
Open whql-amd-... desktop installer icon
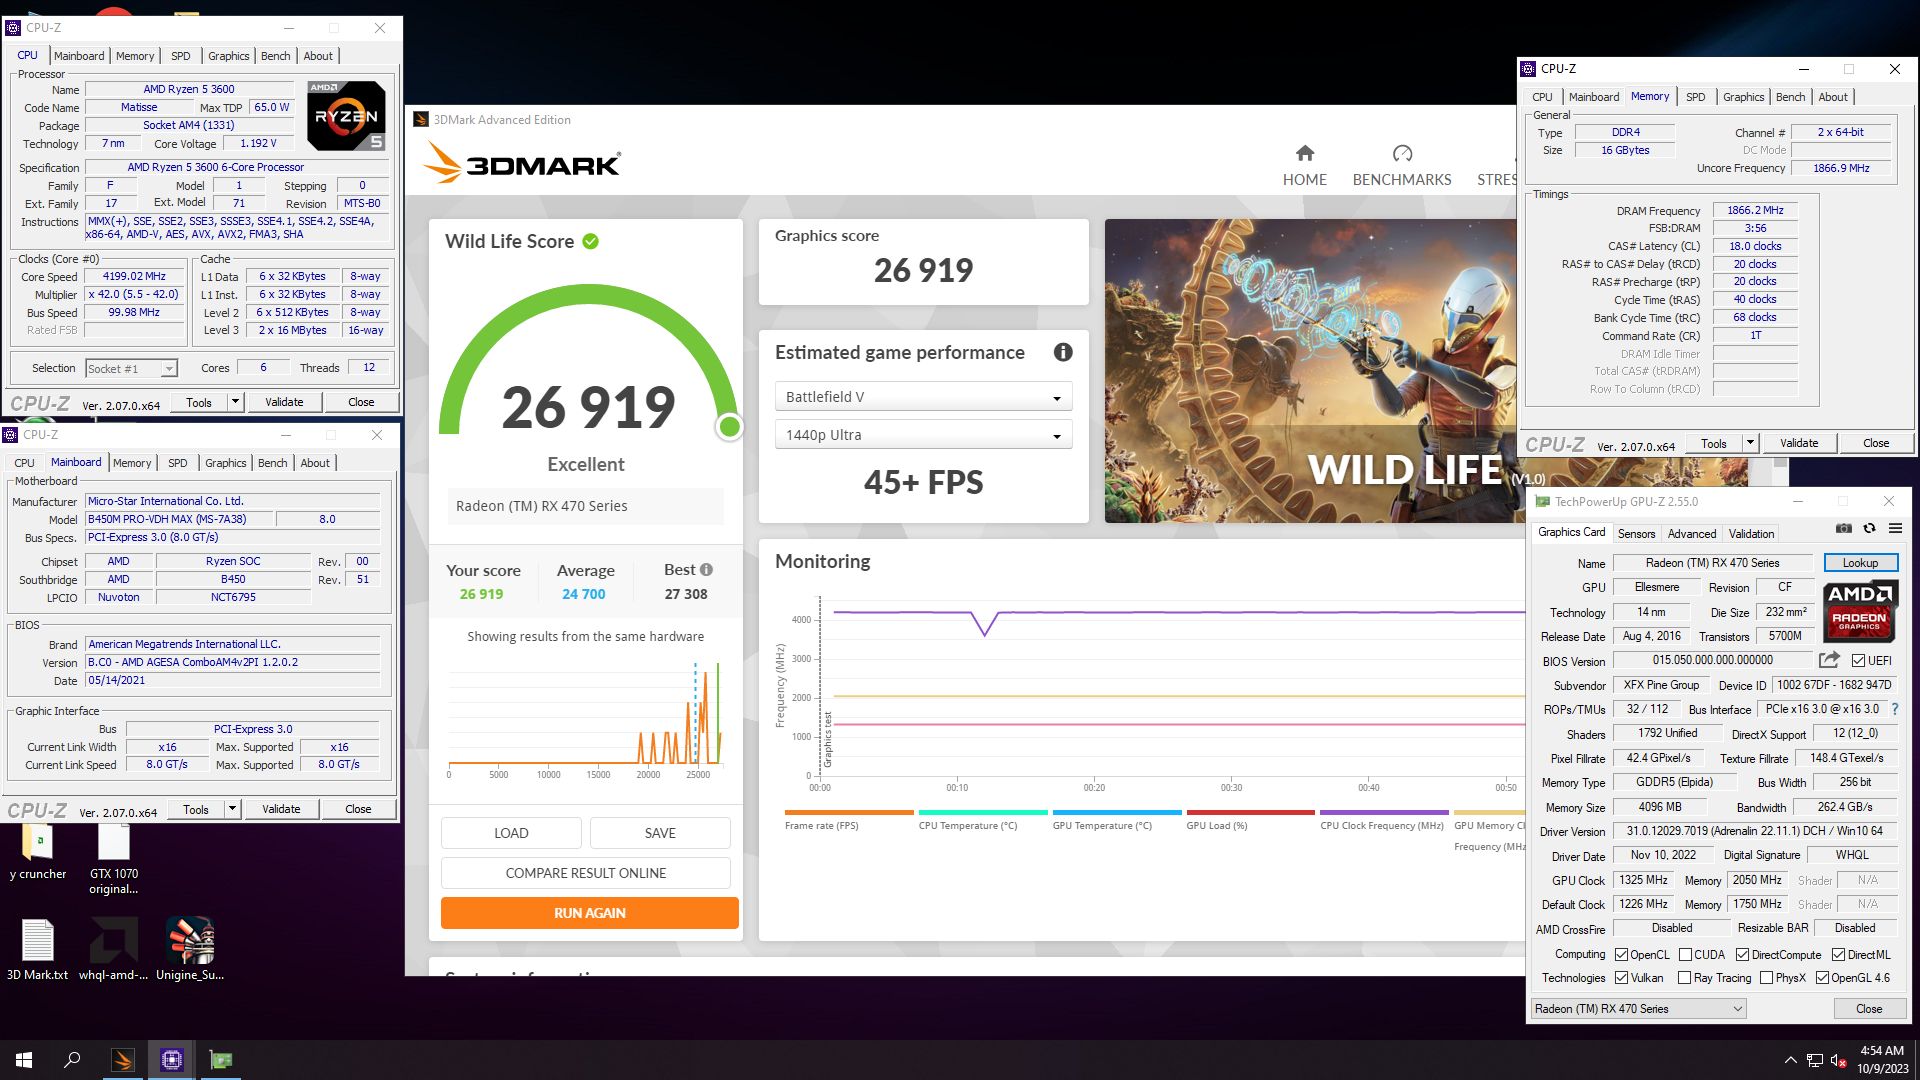click(x=113, y=949)
